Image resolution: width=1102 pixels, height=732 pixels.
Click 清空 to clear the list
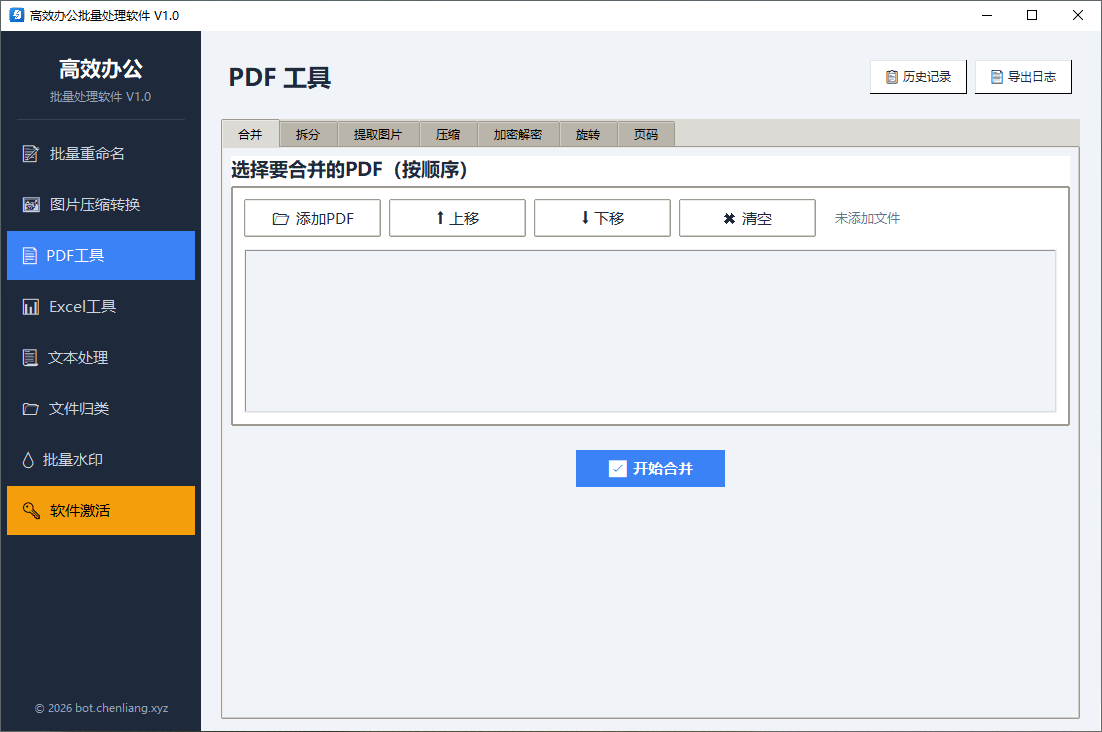[x=747, y=218]
